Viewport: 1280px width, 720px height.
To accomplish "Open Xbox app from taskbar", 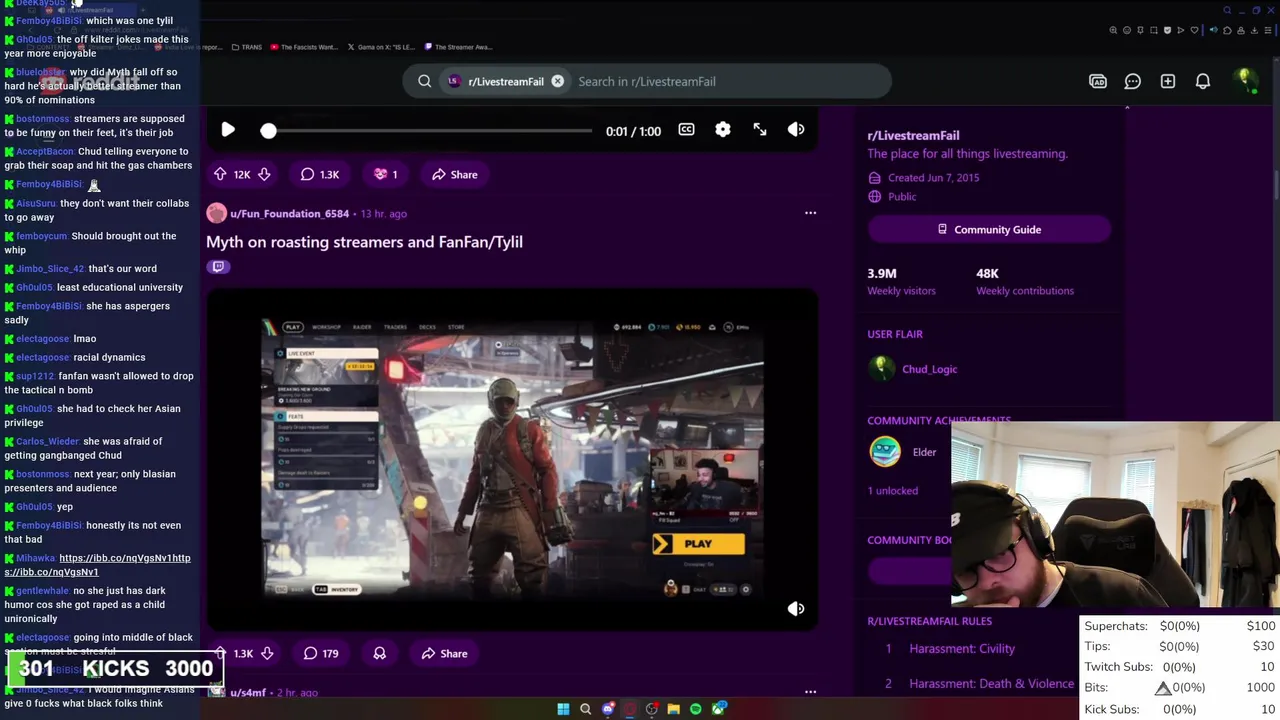I will 719,709.
